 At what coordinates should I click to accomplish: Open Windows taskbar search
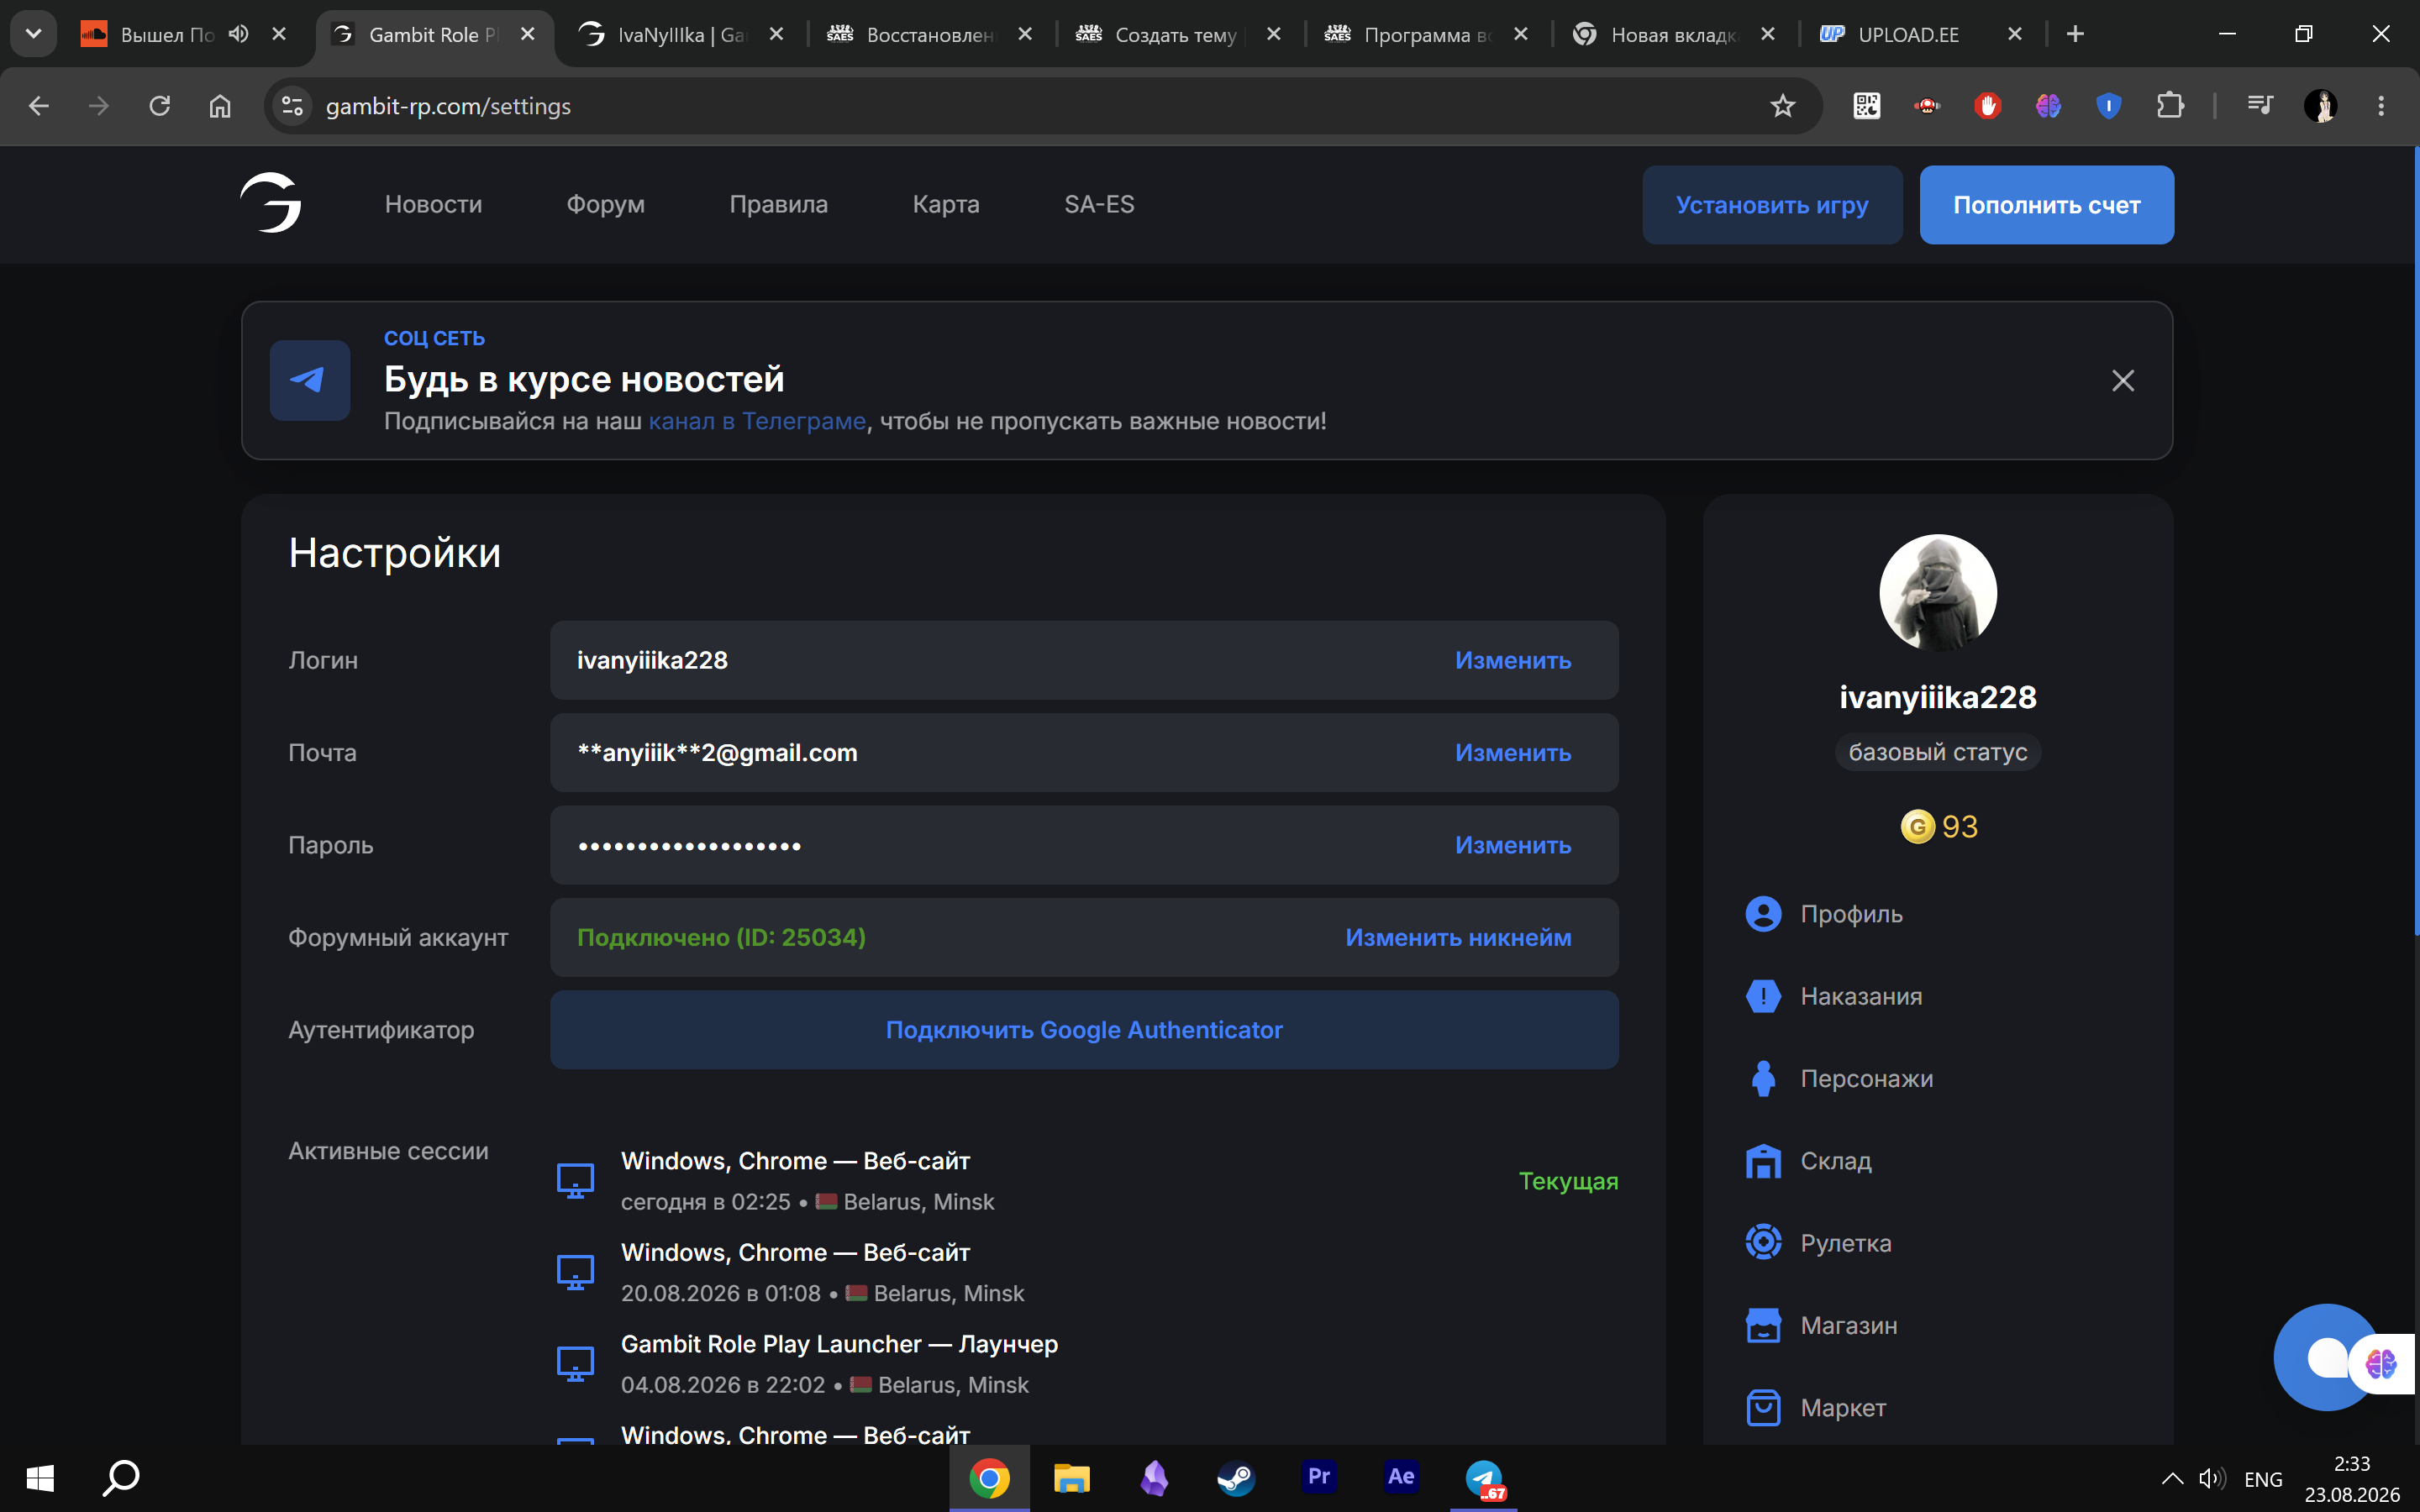click(x=121, y=1478)
